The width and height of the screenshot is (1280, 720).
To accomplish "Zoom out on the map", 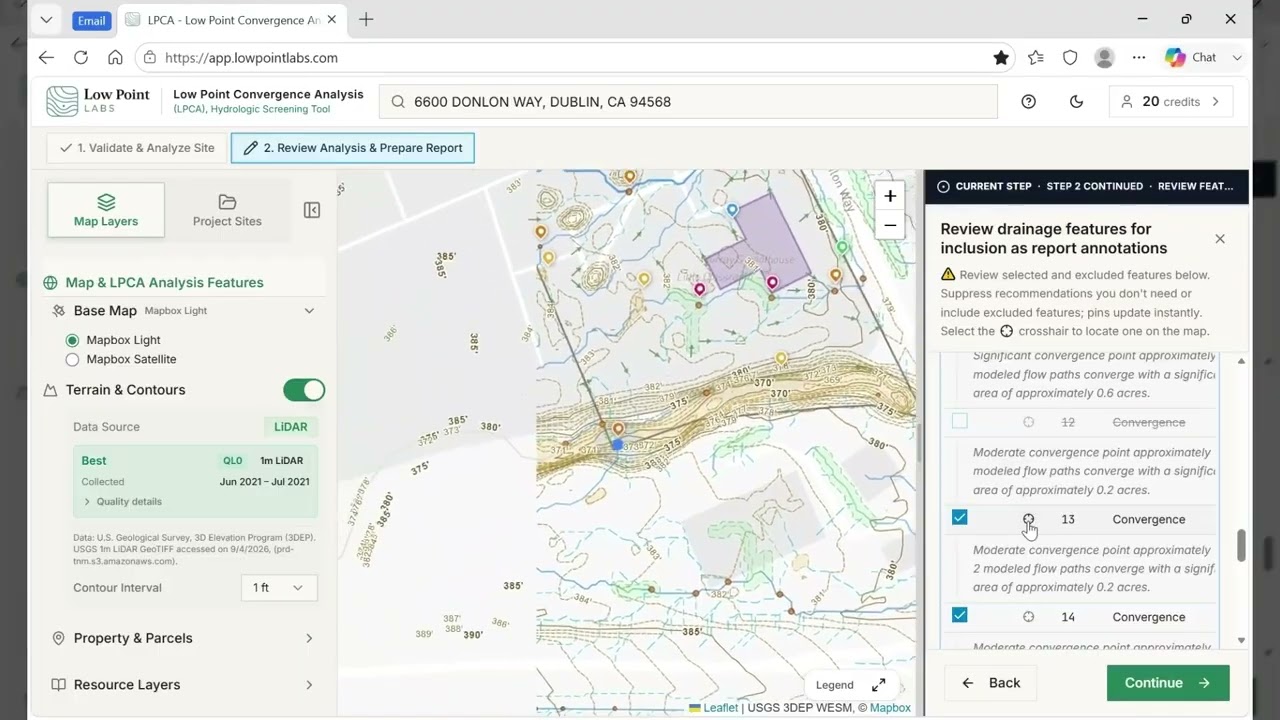I will point(890,225).
